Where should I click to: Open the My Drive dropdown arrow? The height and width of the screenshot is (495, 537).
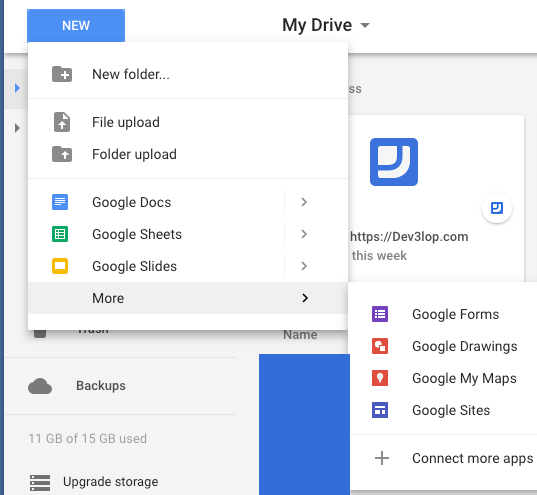[365, 25]
